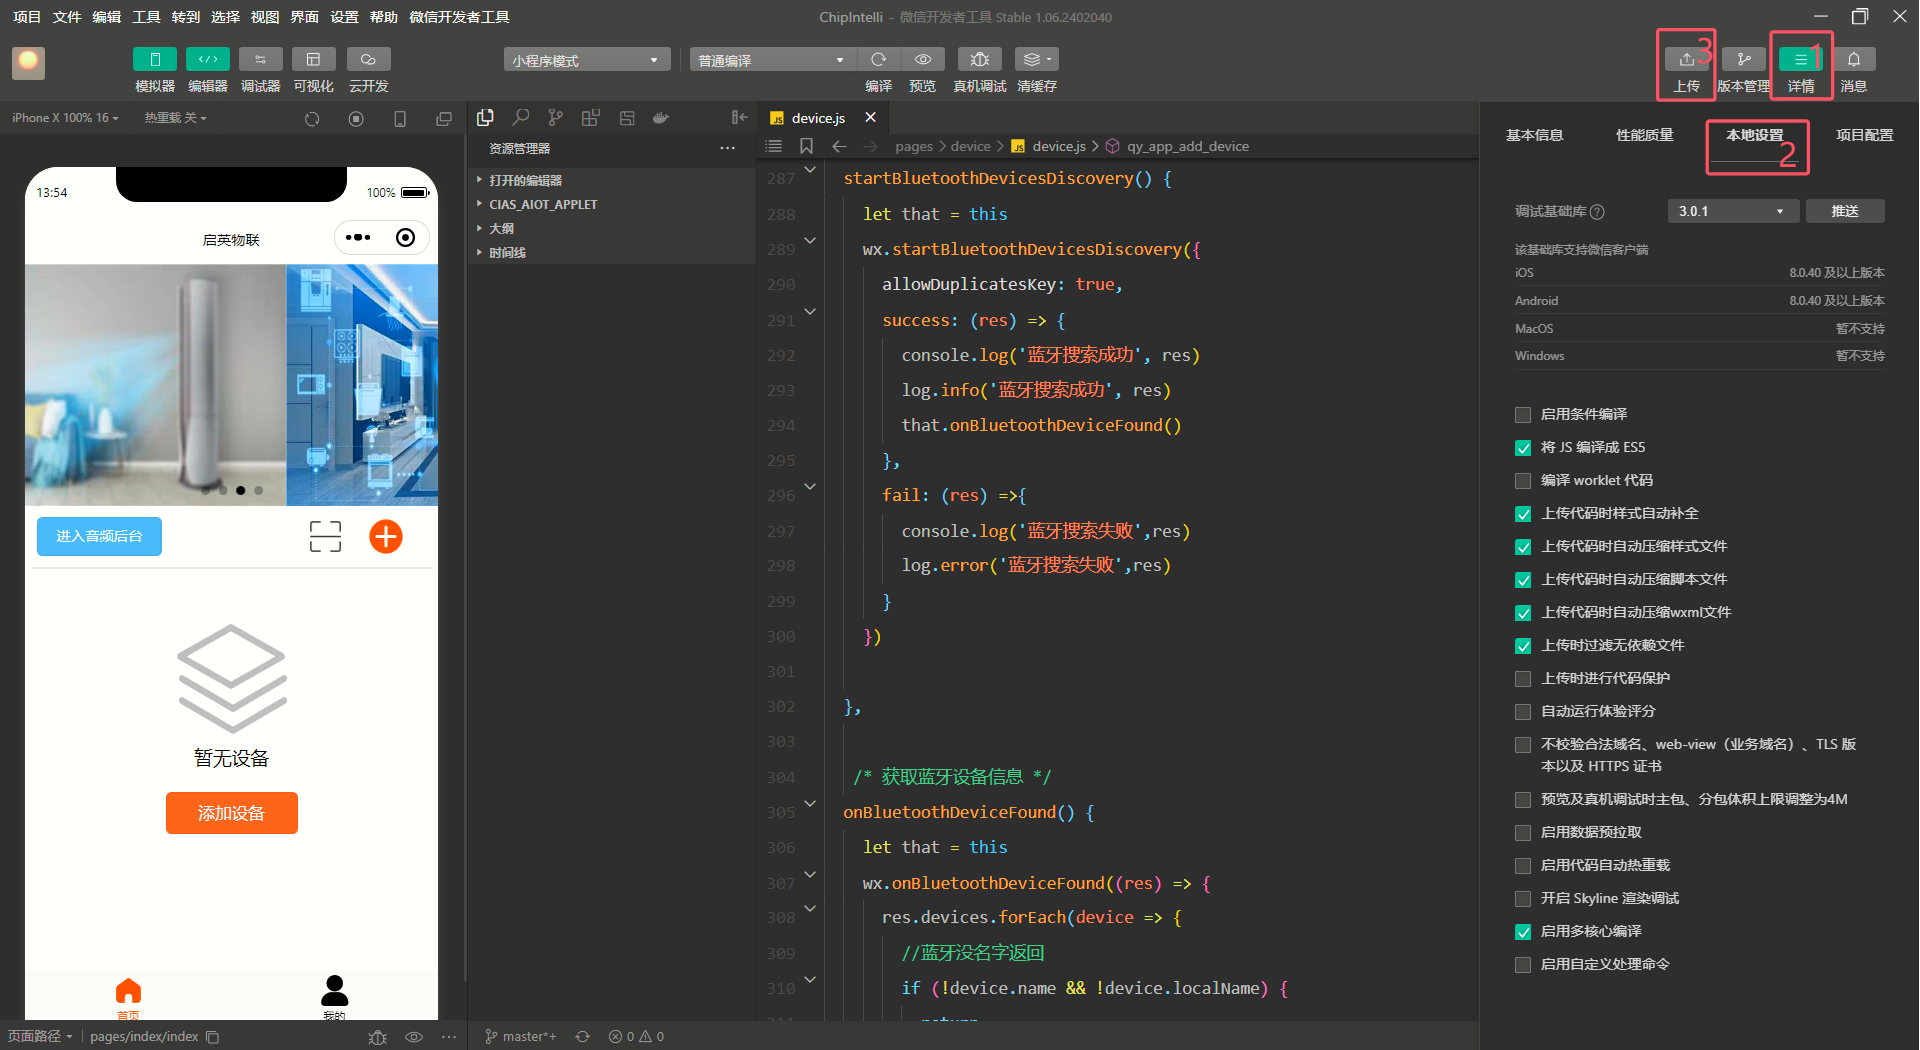This screenshot has width=1920, height=1050.
Task: Refresh the simulator
Action: 312,119
